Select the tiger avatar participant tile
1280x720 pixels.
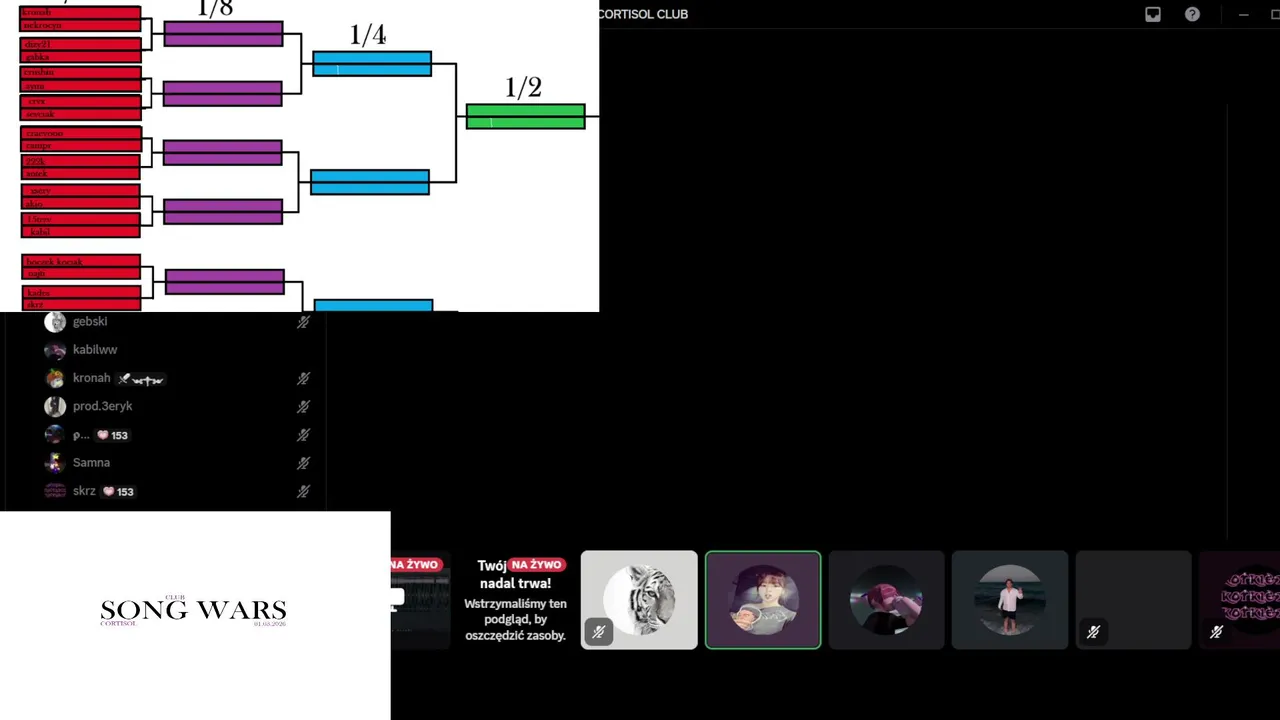coord(639,600)
